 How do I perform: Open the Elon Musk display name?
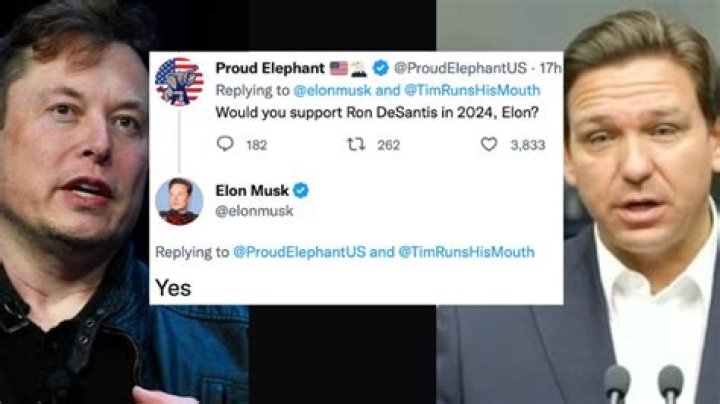point(251,190)
